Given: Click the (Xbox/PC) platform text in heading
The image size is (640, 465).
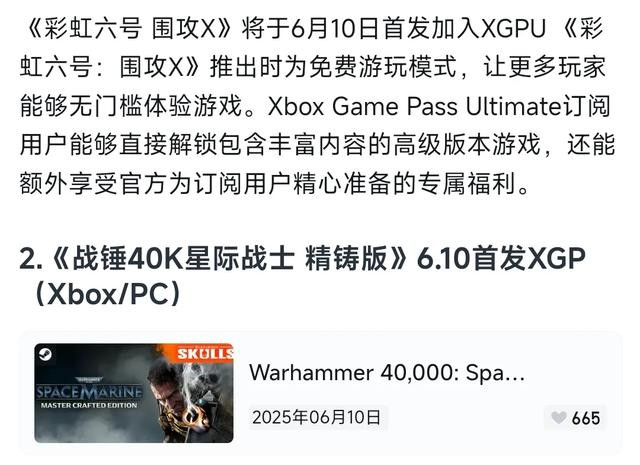Looking at the screenshot, I should point(108,294).
